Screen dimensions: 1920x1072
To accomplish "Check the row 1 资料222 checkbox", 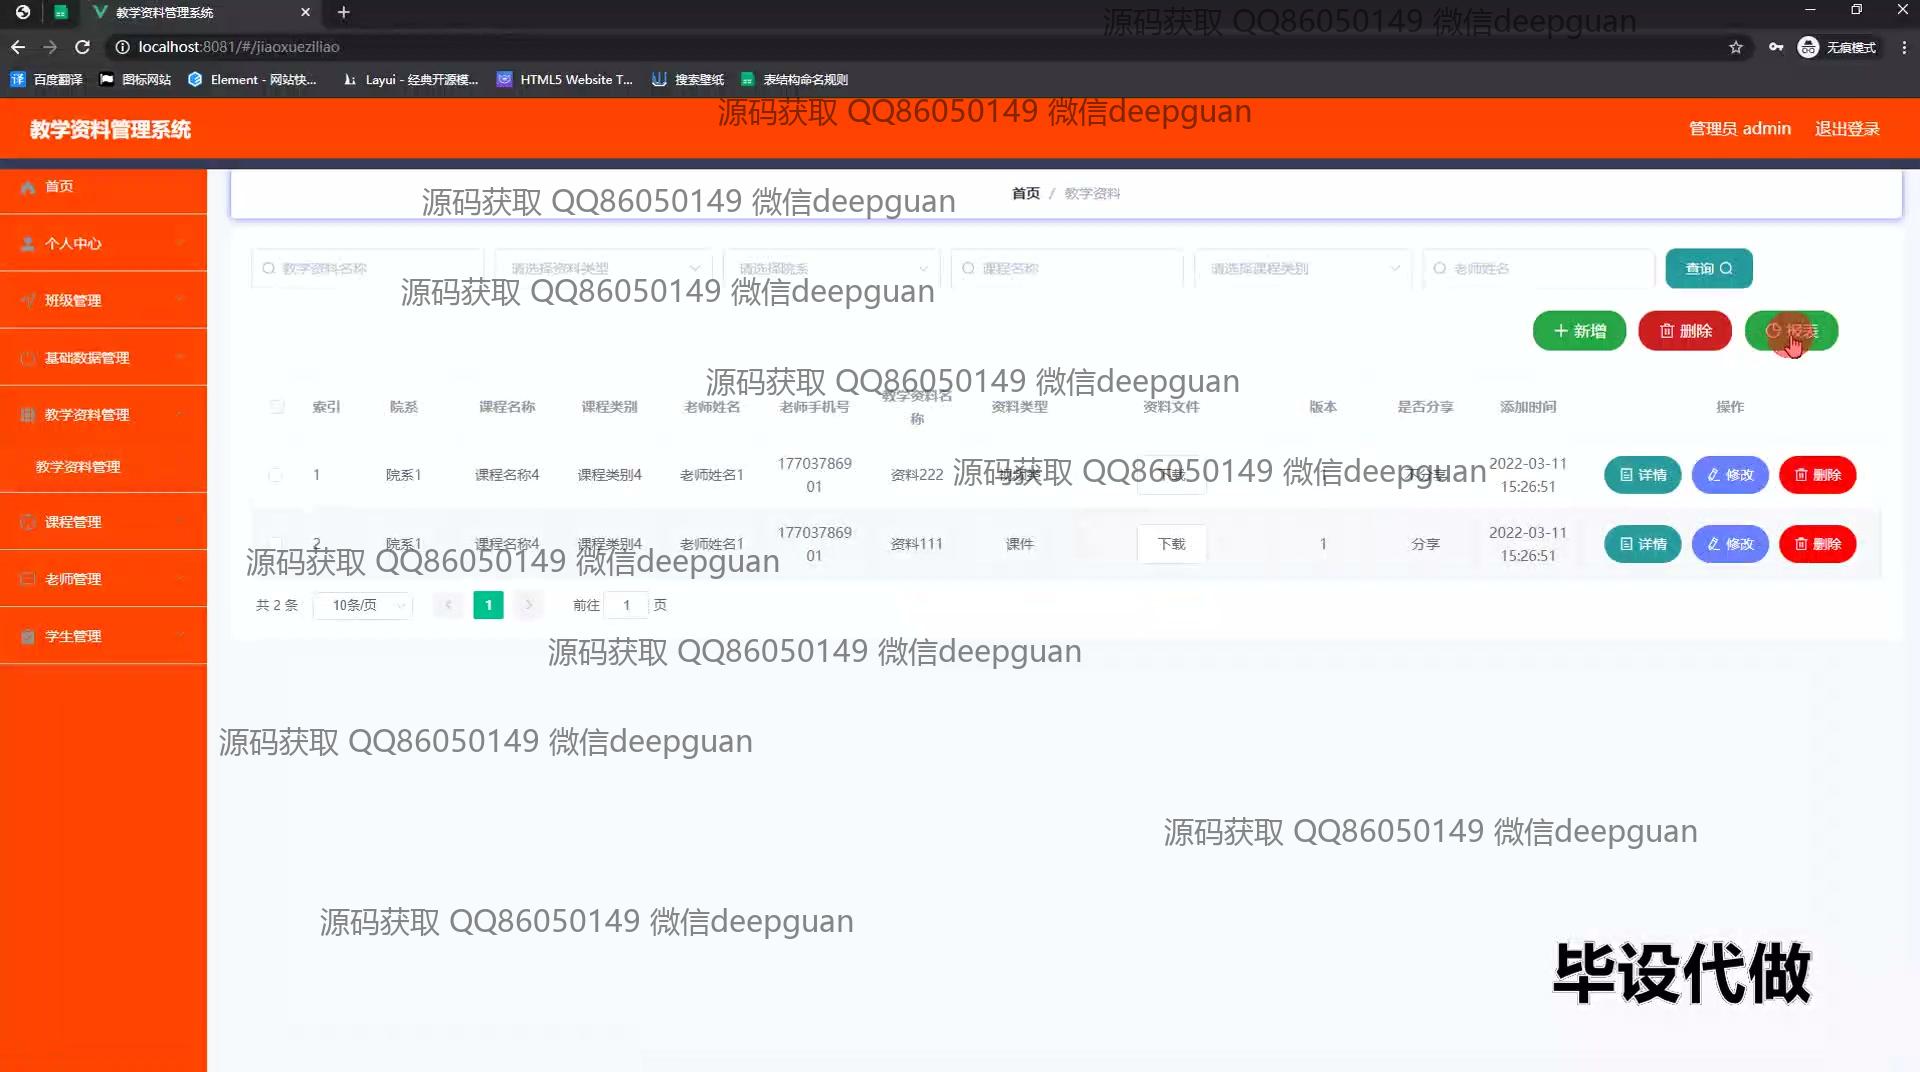I will coord(276,475).
